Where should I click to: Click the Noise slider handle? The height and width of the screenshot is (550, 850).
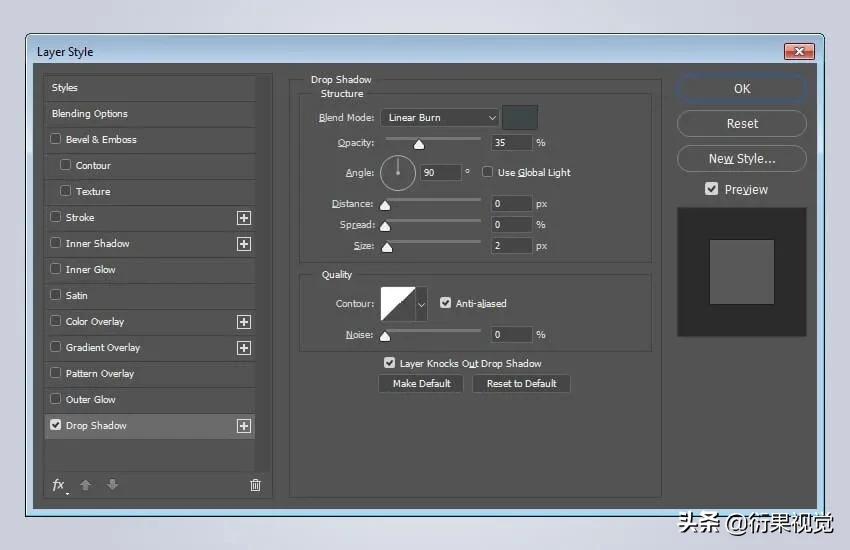(x=385, y=337)
